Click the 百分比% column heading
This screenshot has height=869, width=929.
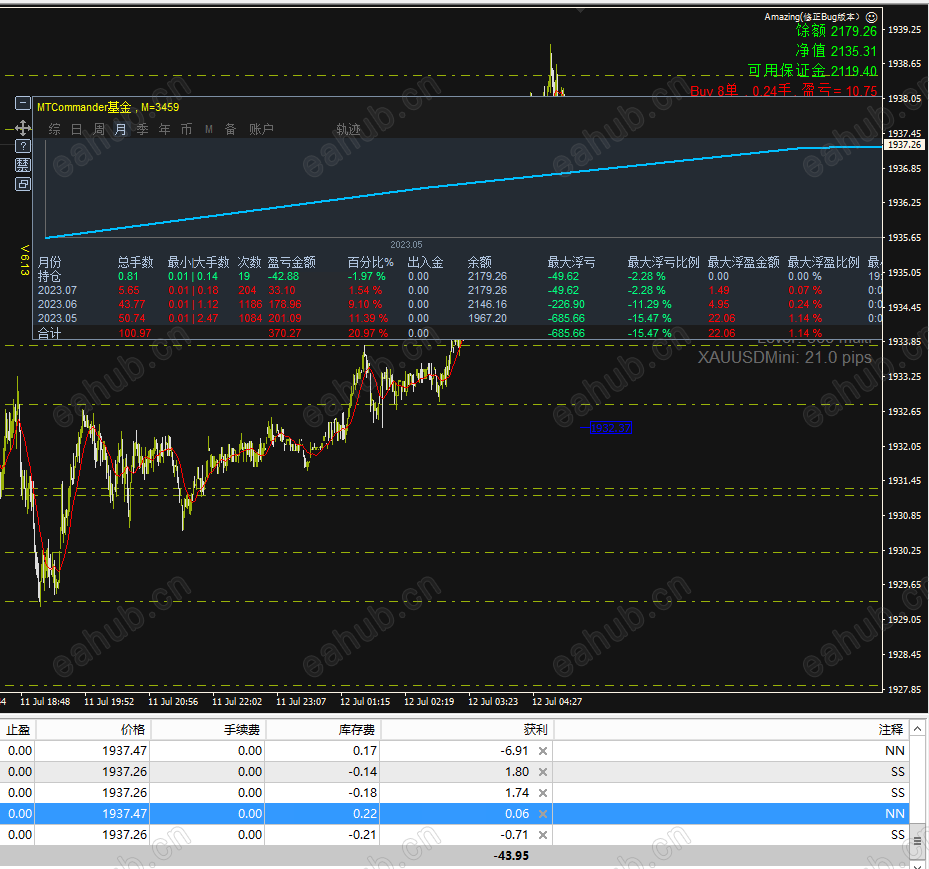pyautogui.click(x=370, y=262)
